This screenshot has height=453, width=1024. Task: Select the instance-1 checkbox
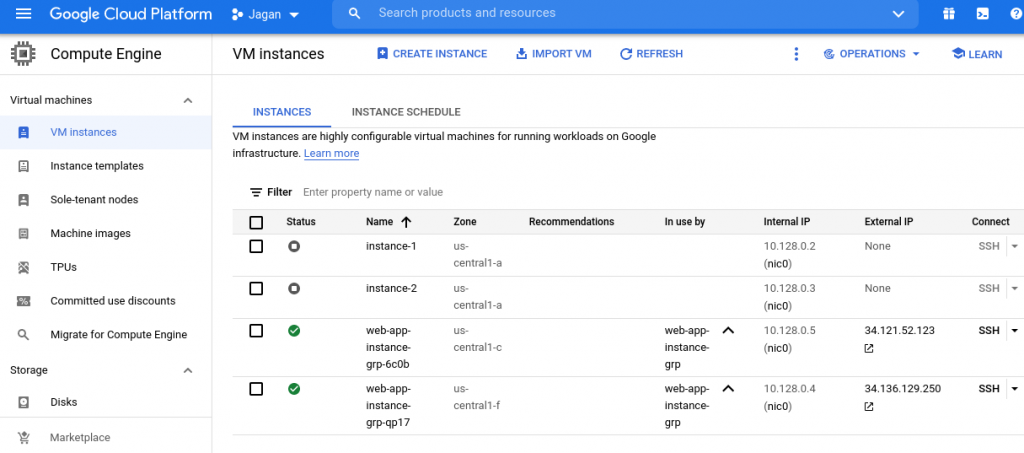[256, 246]
